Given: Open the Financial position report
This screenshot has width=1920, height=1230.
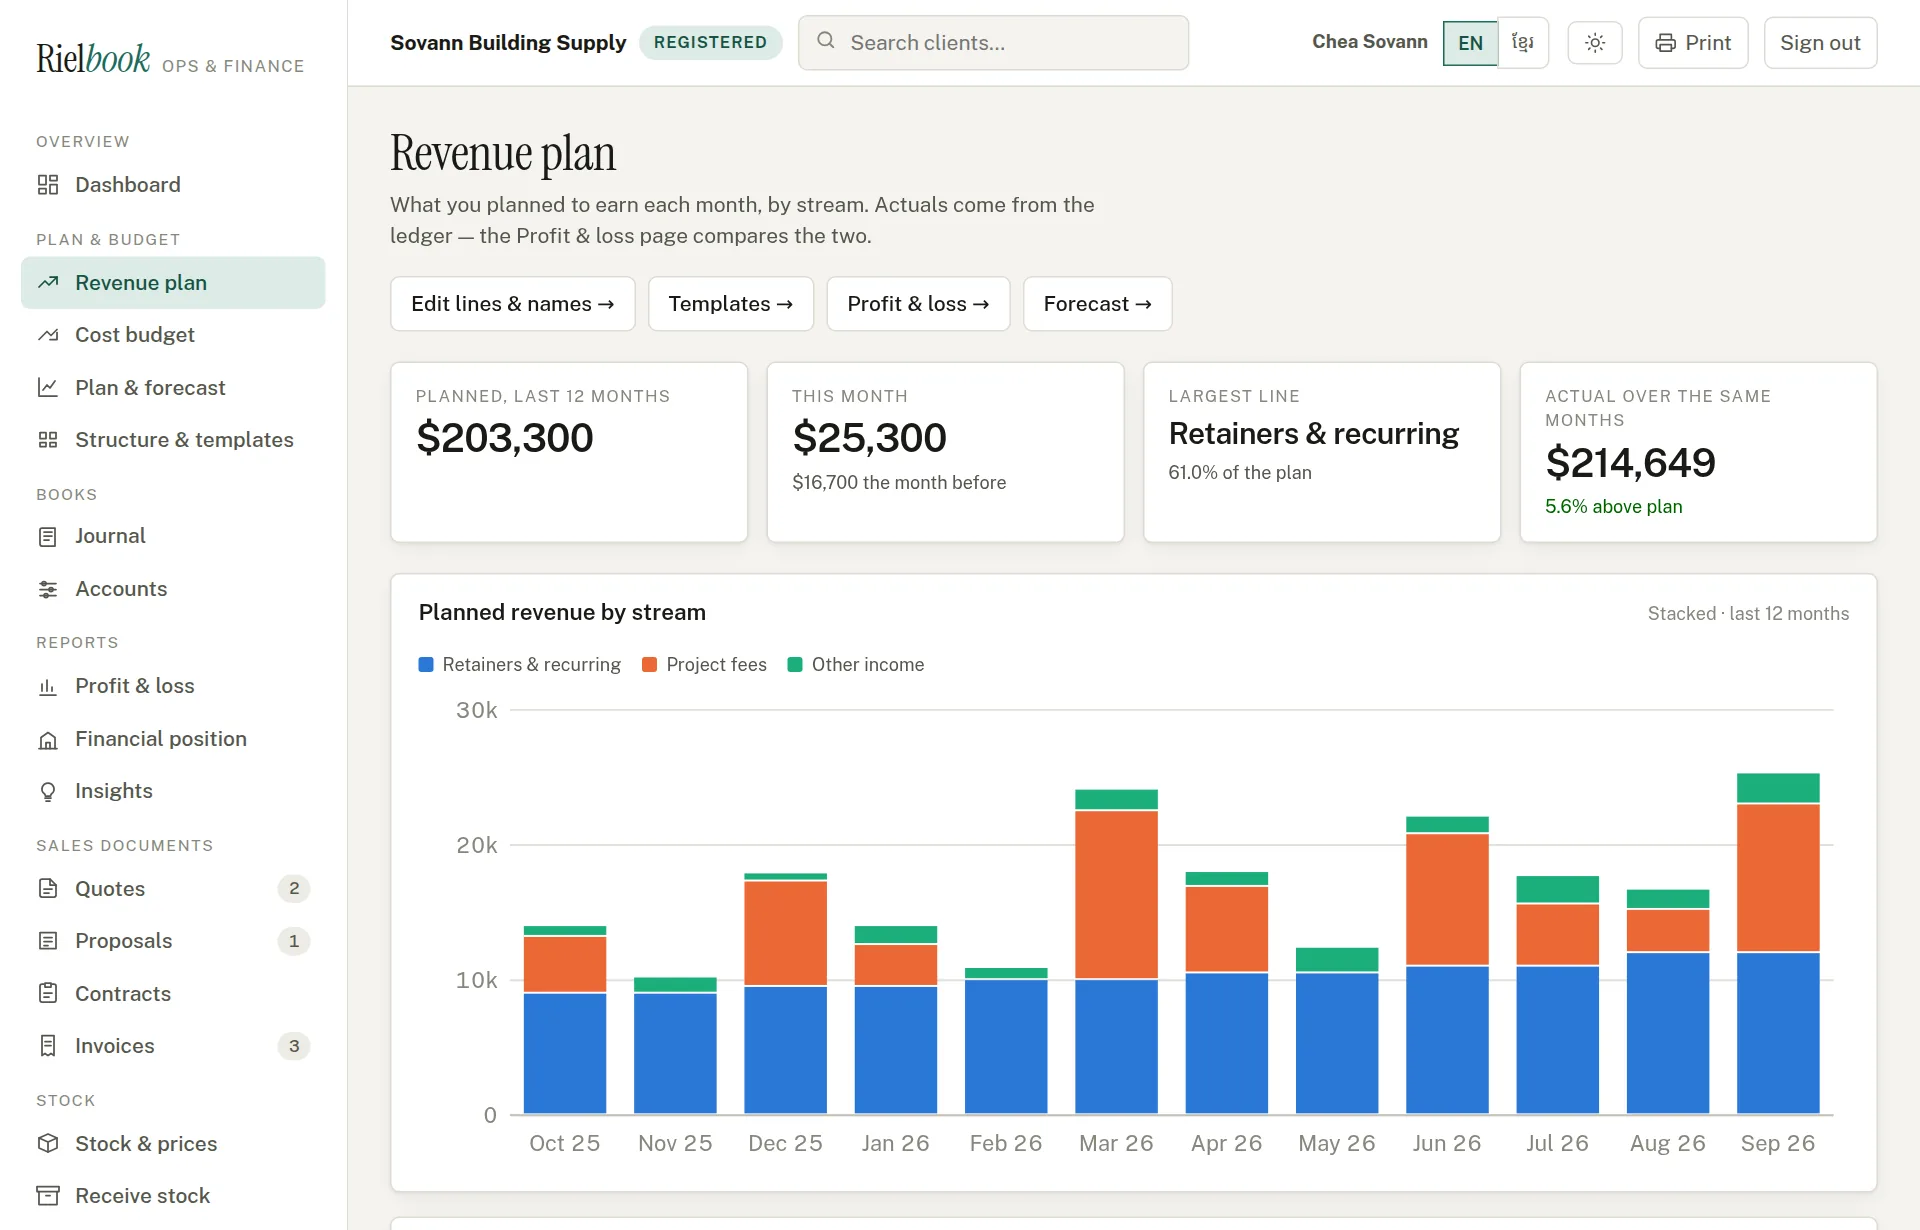Looking at the screenshot, I should [173, 739].
